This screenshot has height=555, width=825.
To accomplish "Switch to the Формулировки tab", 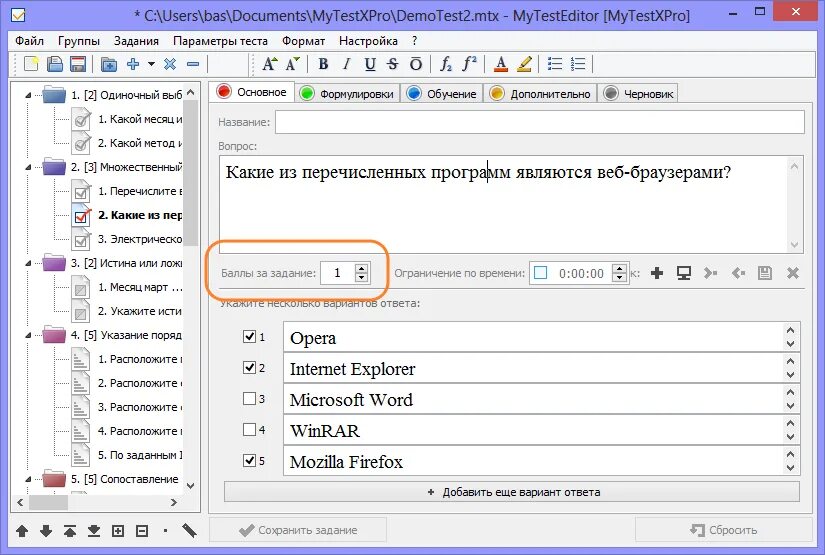I will pos(347,94).
